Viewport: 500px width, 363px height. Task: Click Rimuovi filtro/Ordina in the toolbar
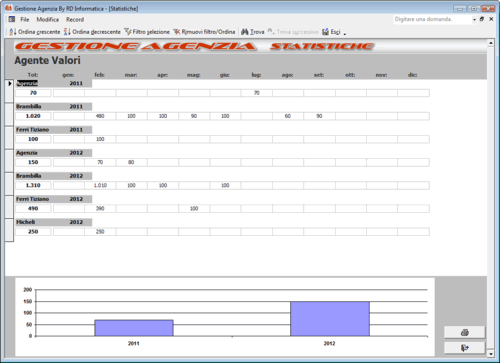[x=204, y=32]
